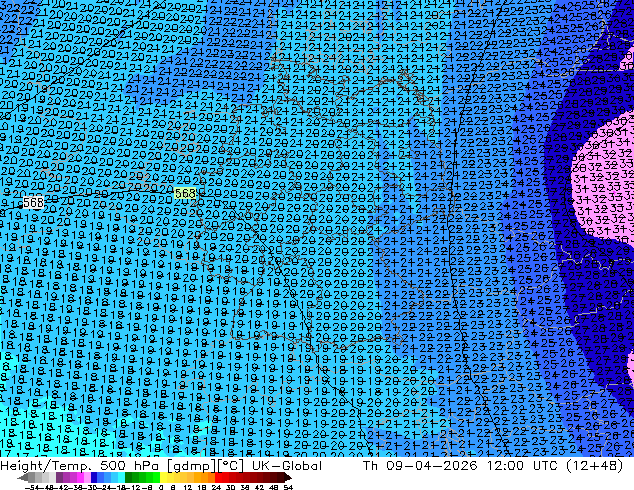Click the '[gdmp][°C]' units label
The width and height of the screenshot is (634, 490).
[206, 466]
